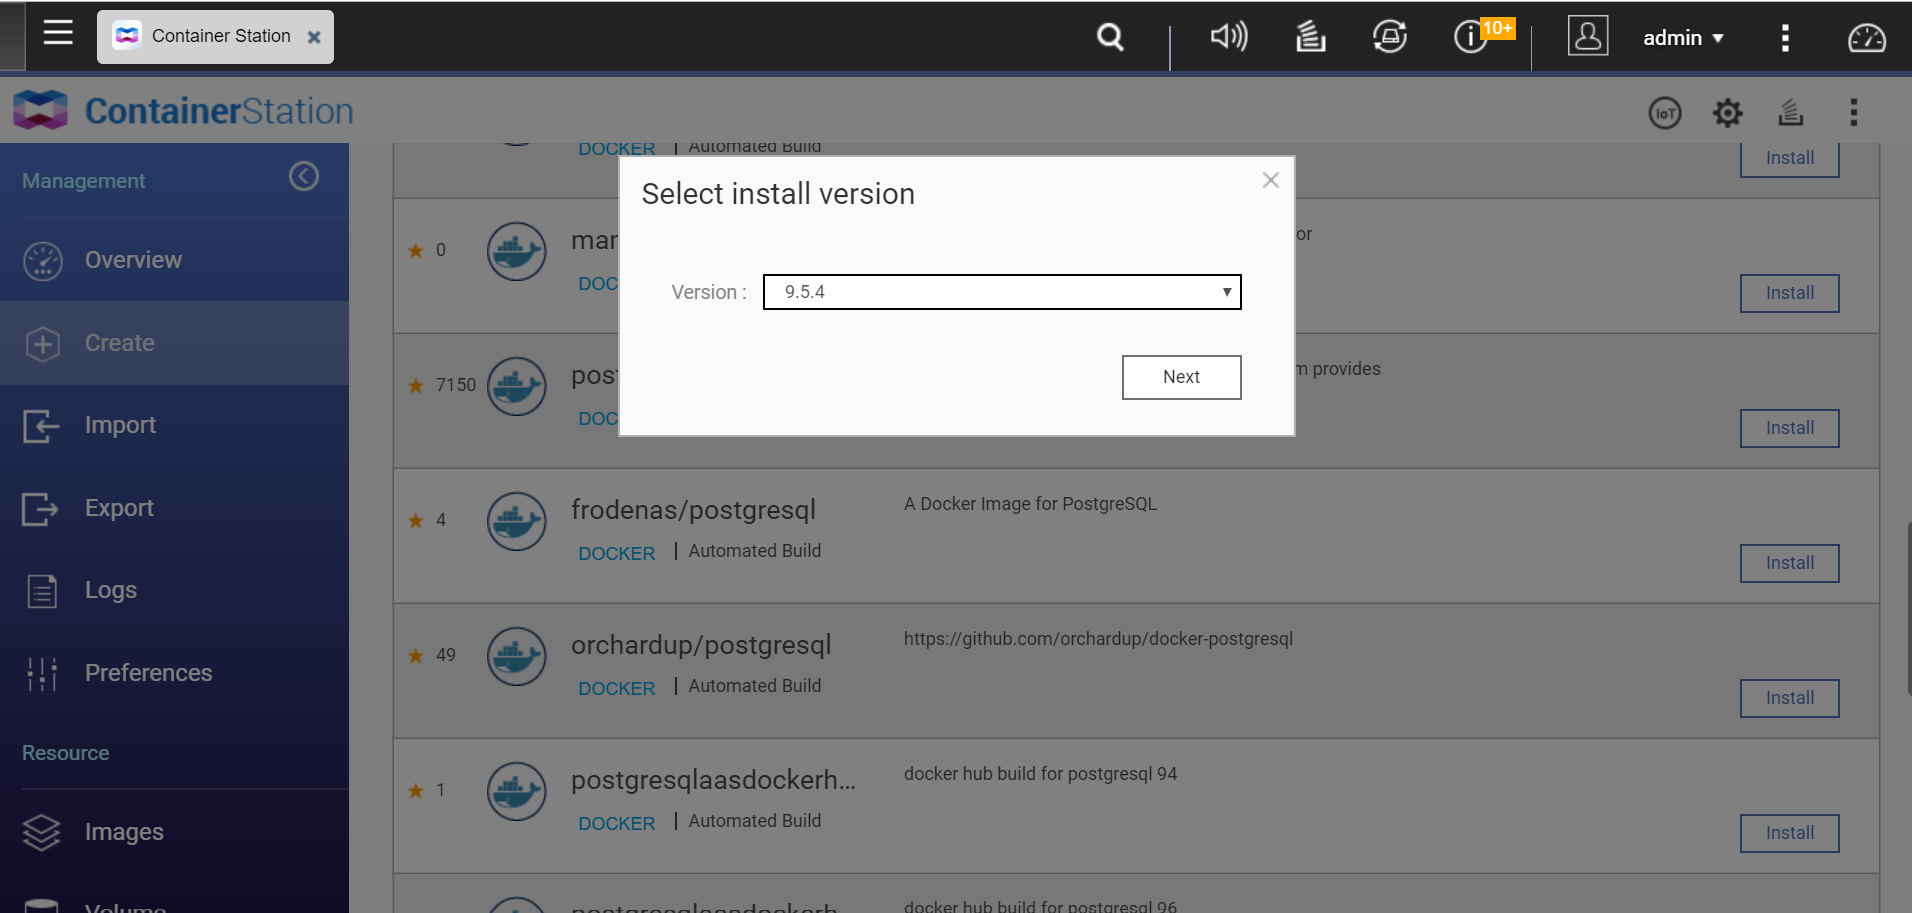Close the Select install version dialog
The image size is (1912, 913).
click(x=1270, y=180)
